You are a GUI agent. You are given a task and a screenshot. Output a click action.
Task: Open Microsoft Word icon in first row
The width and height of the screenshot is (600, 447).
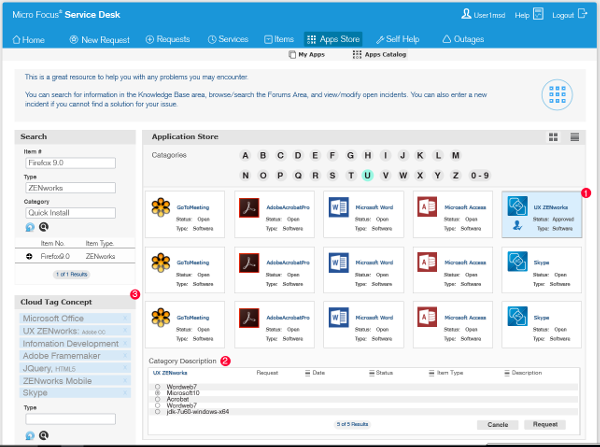tap(339, 207)
